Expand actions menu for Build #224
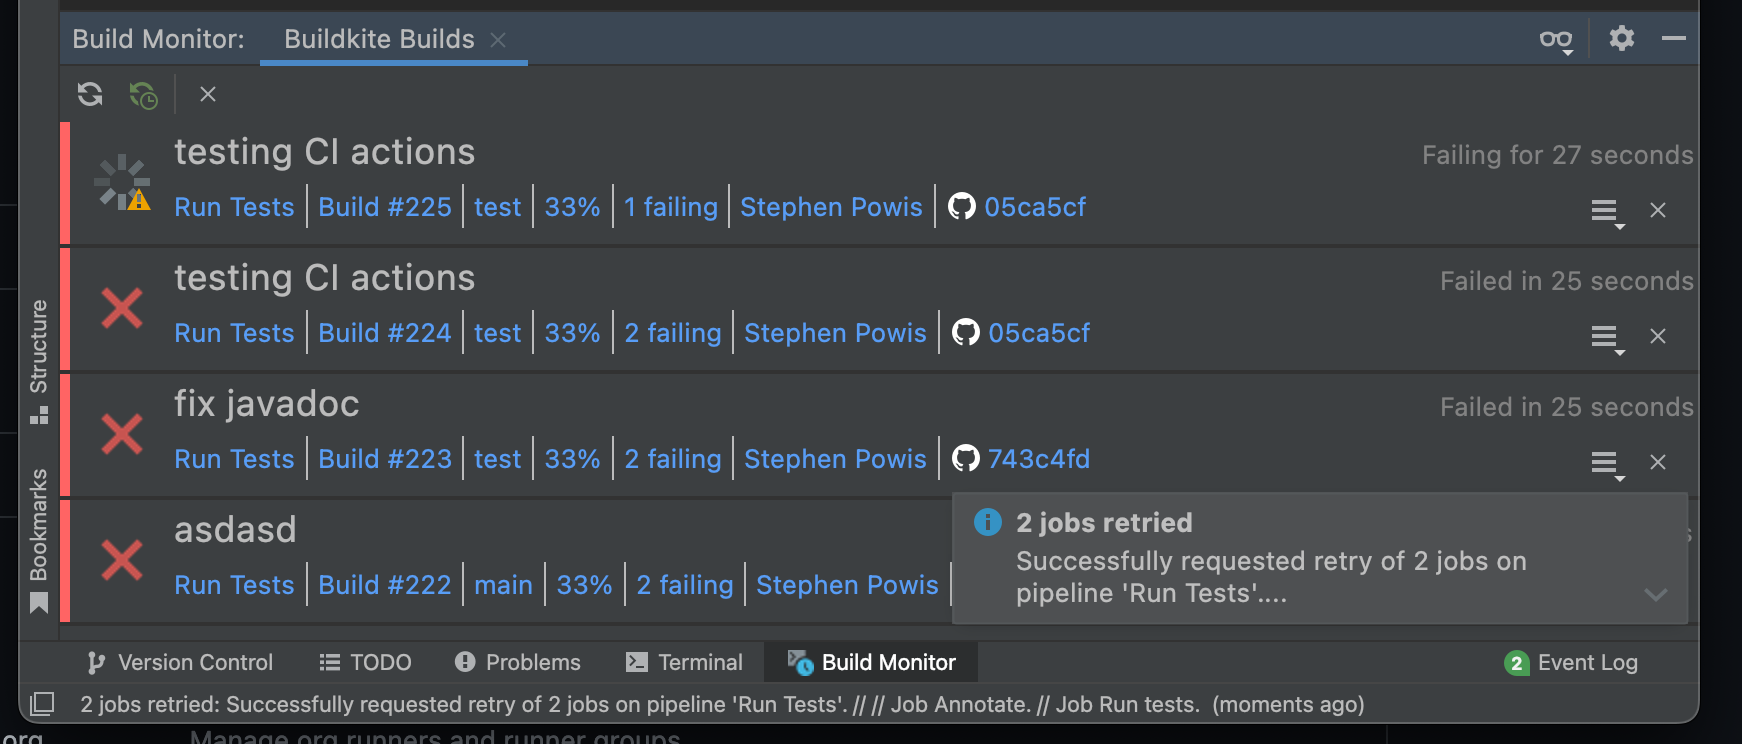 (1606, 337)
